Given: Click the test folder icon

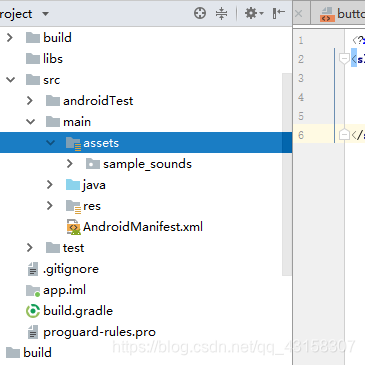Looking at the screenshot, I should coord(53,248).
